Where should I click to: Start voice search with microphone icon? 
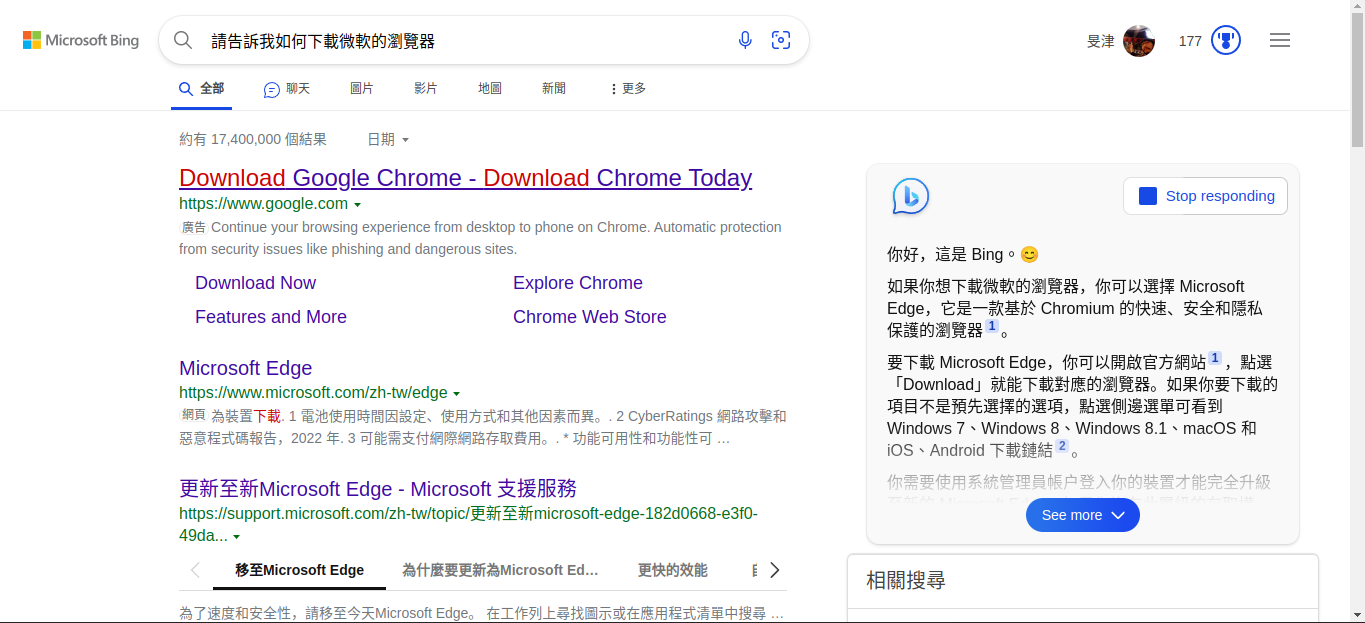point(745,40)
